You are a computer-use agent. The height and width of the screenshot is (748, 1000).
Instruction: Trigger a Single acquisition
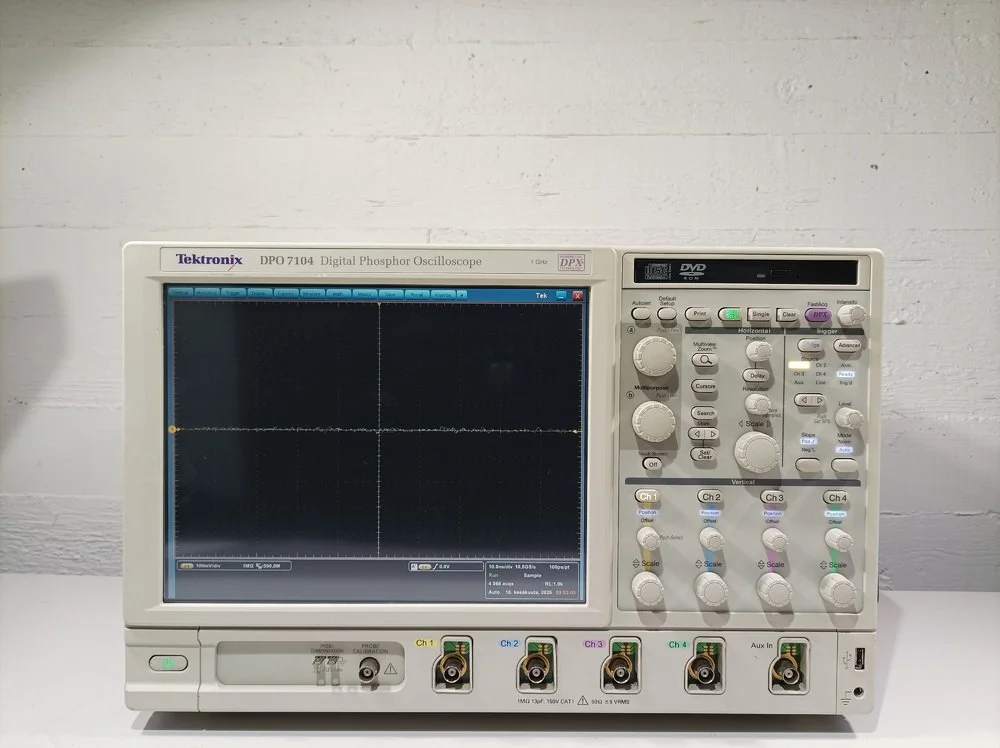pos(760,314)
